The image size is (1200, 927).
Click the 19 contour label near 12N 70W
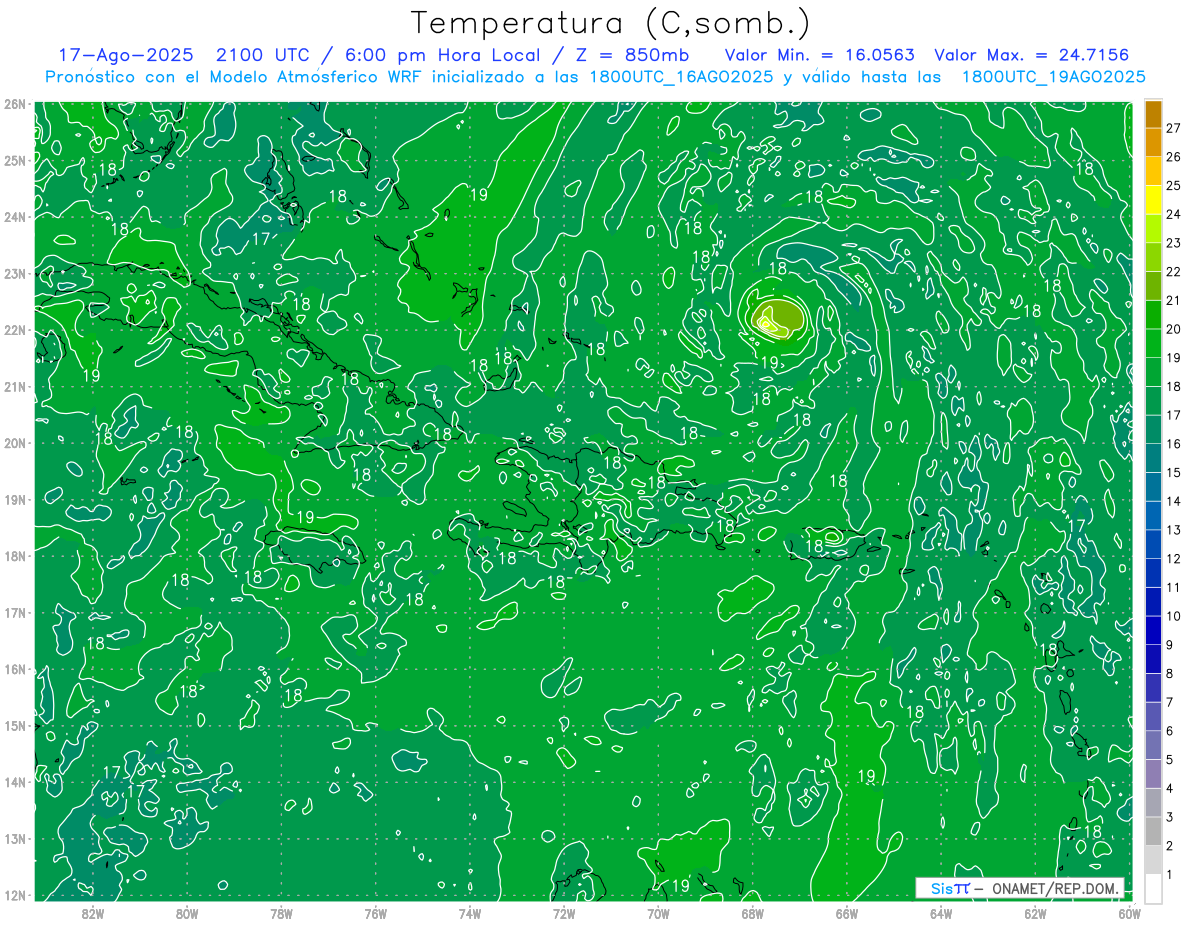pyautogui.click(x=680, y=885)
